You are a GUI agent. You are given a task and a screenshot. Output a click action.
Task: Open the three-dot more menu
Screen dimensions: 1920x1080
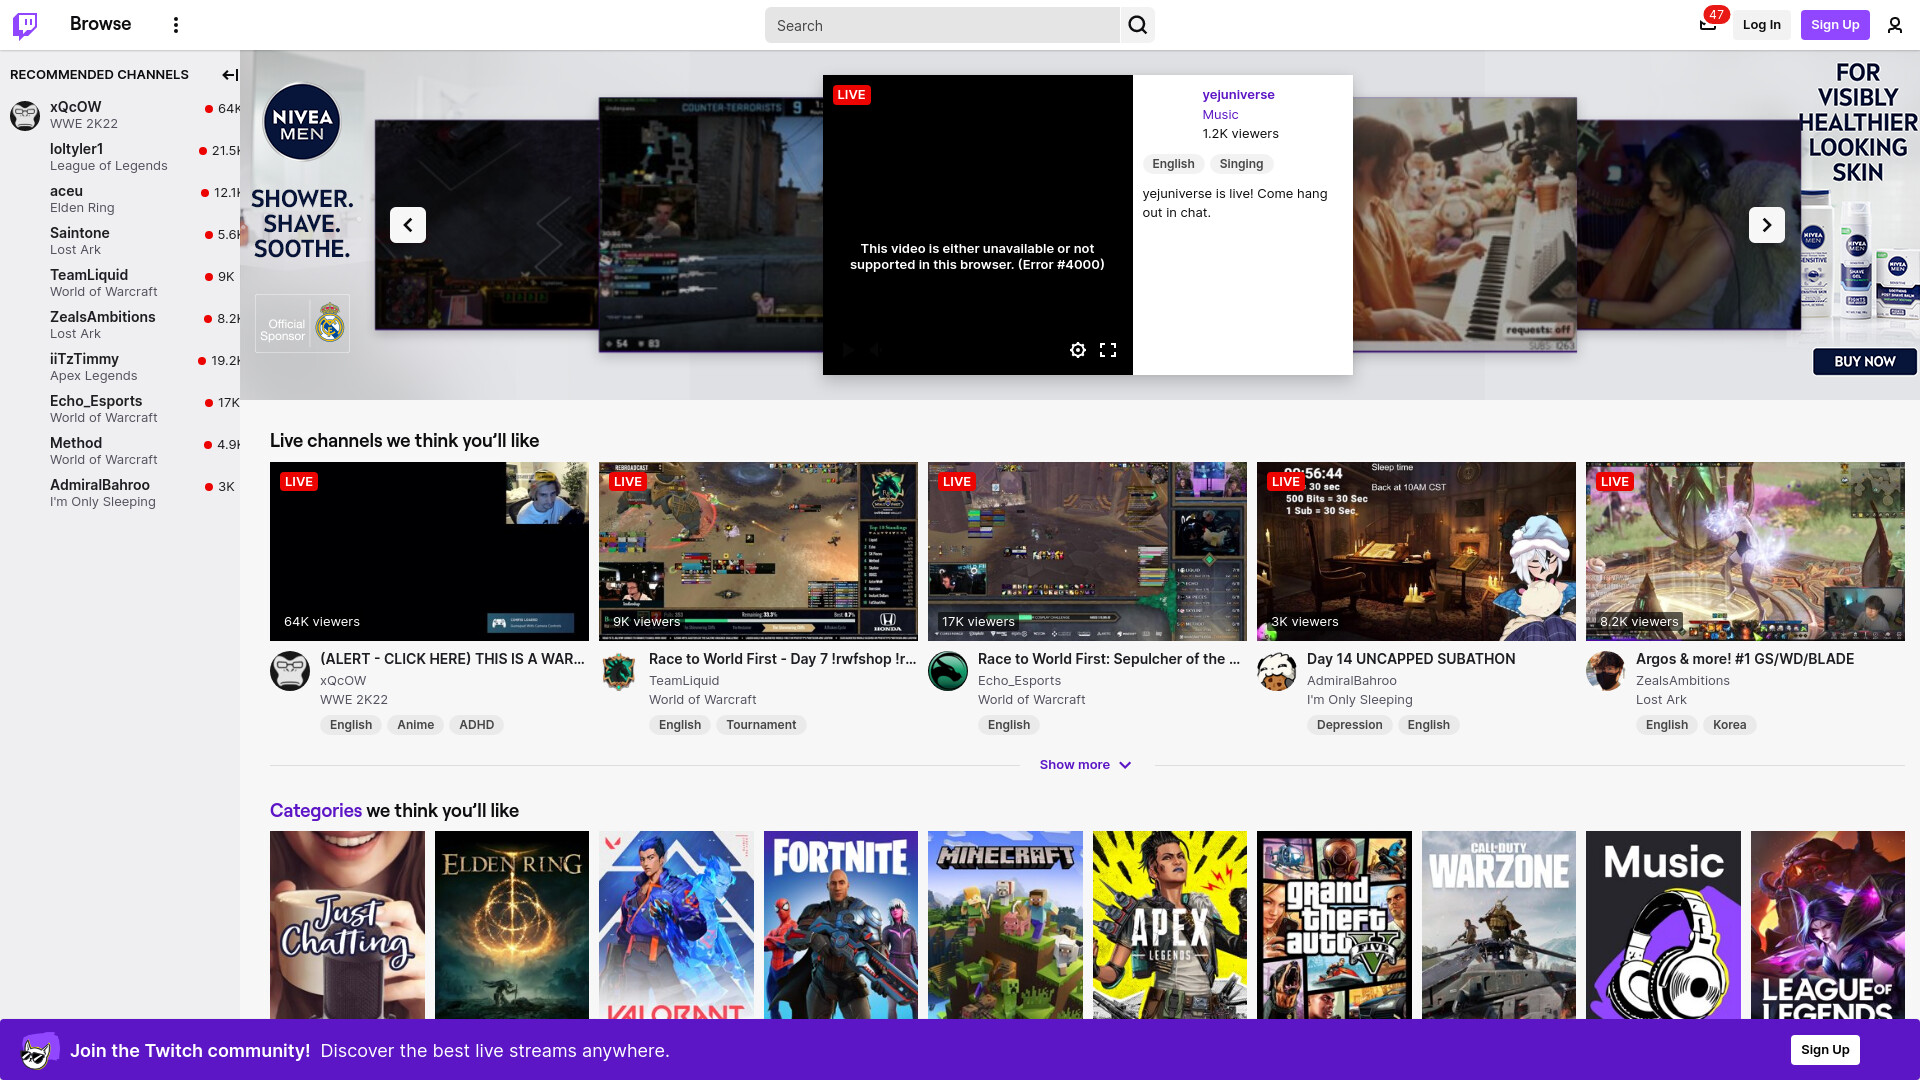176,25
